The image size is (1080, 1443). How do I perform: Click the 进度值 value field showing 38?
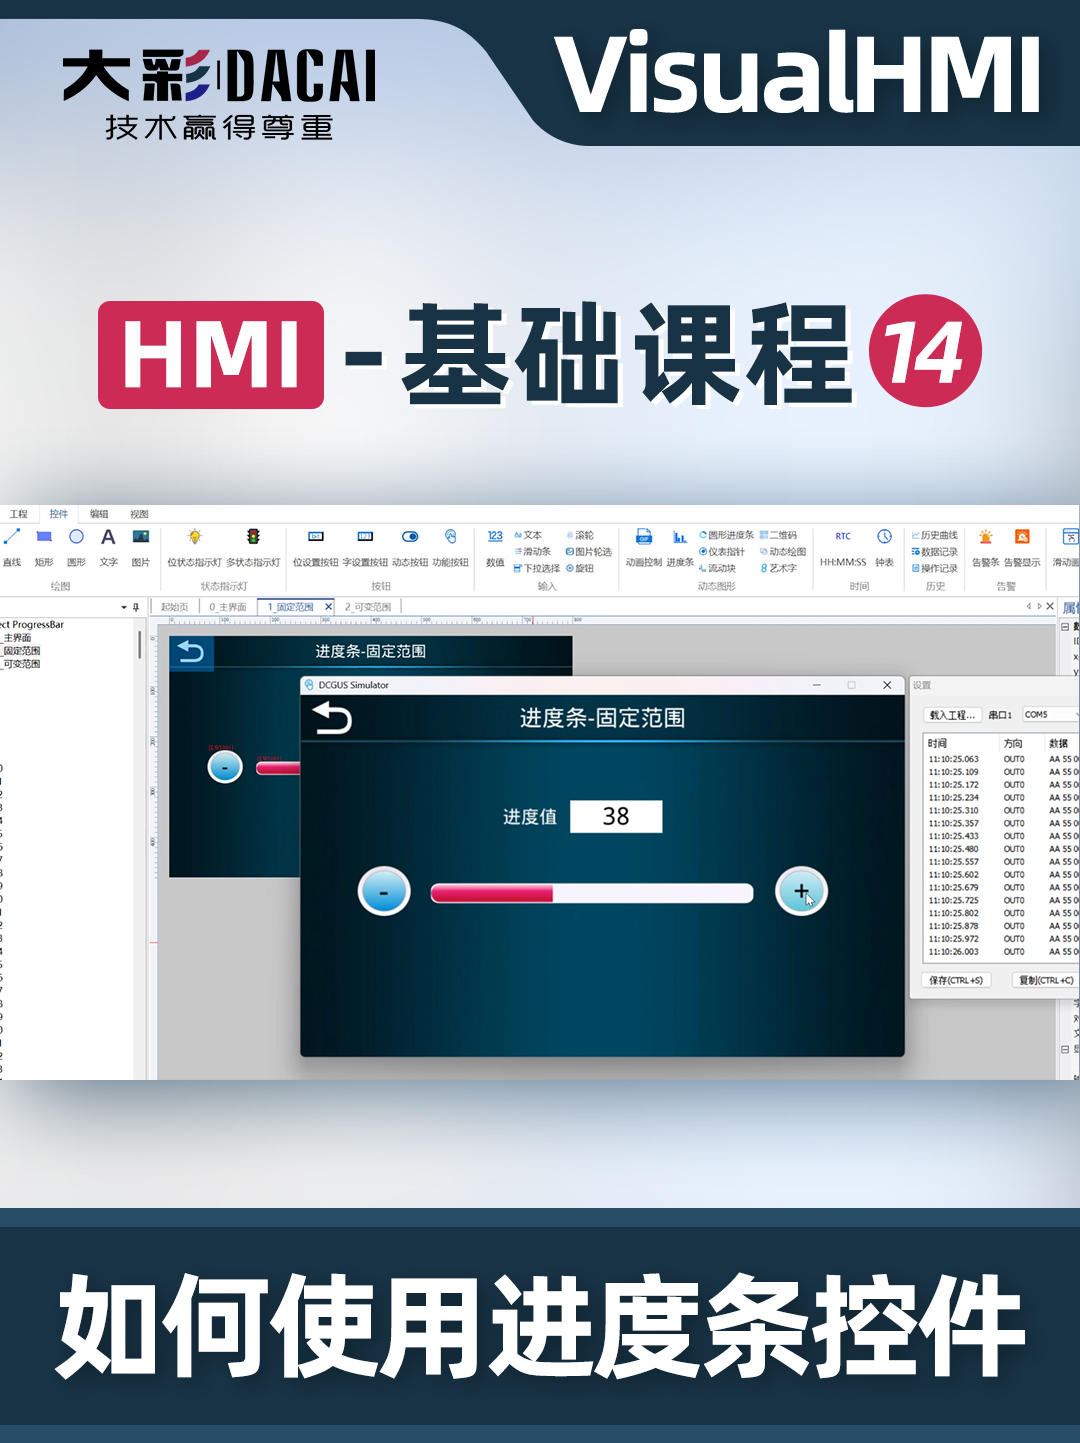pos(615,816)
